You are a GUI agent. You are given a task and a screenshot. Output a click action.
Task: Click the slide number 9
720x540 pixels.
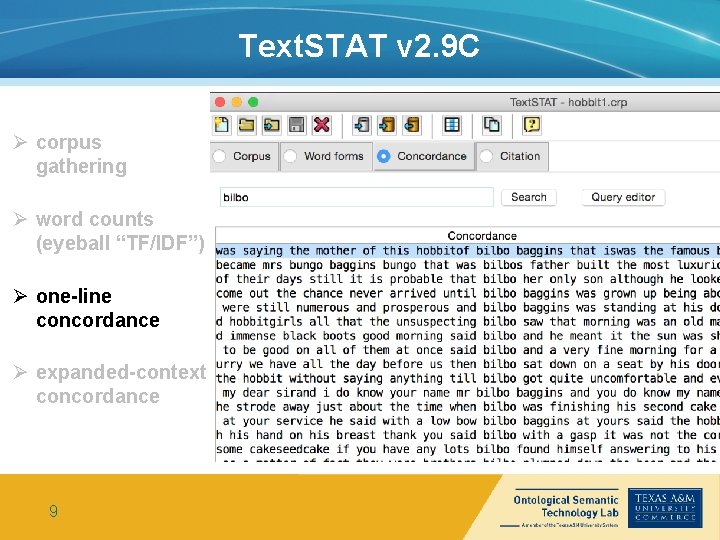click(x=53, y=511)
